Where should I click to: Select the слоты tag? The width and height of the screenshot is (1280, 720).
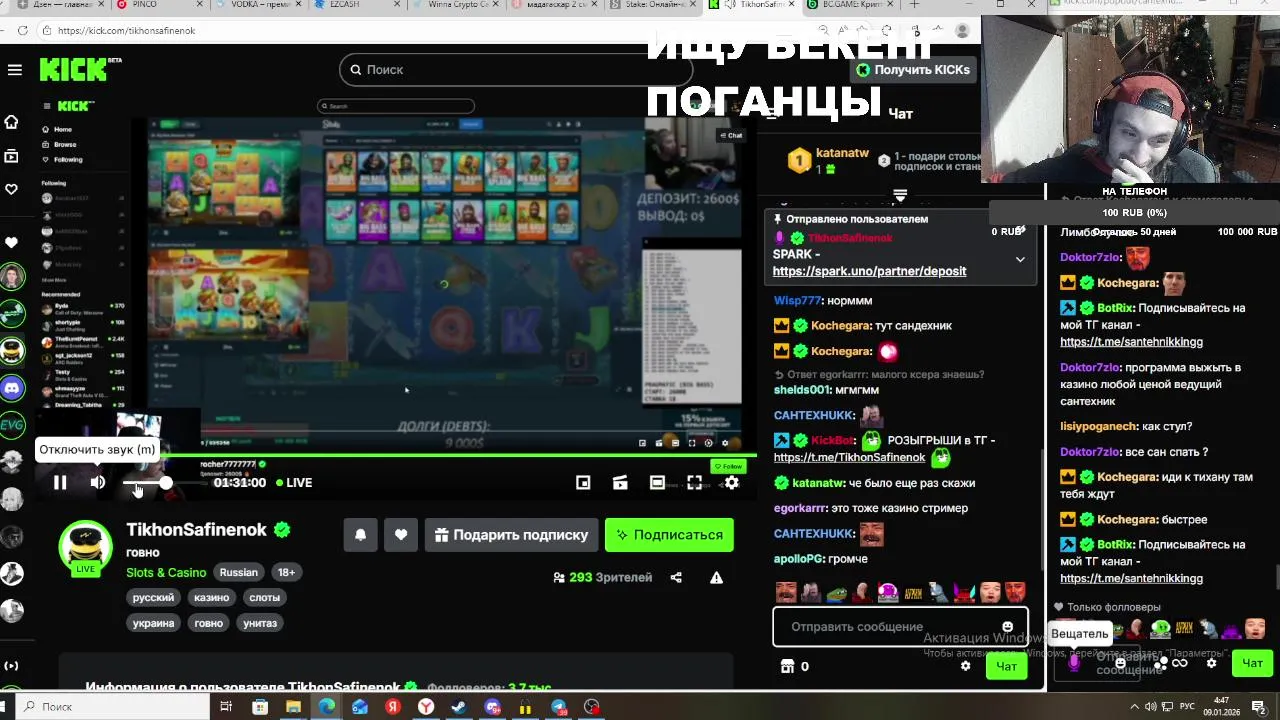(265, 597)
